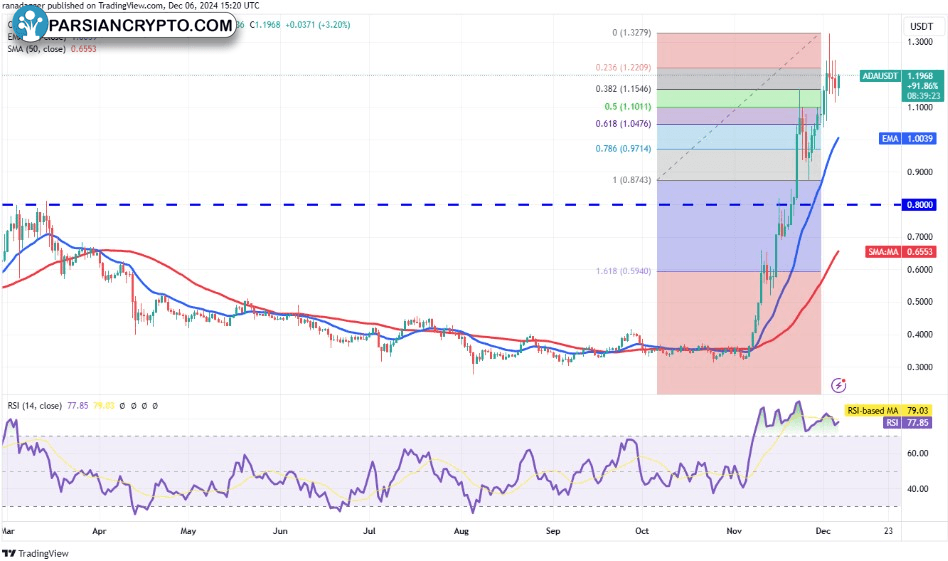Click the Dec 06, 2024 15:20 UTC timestamp

[214, 5]
